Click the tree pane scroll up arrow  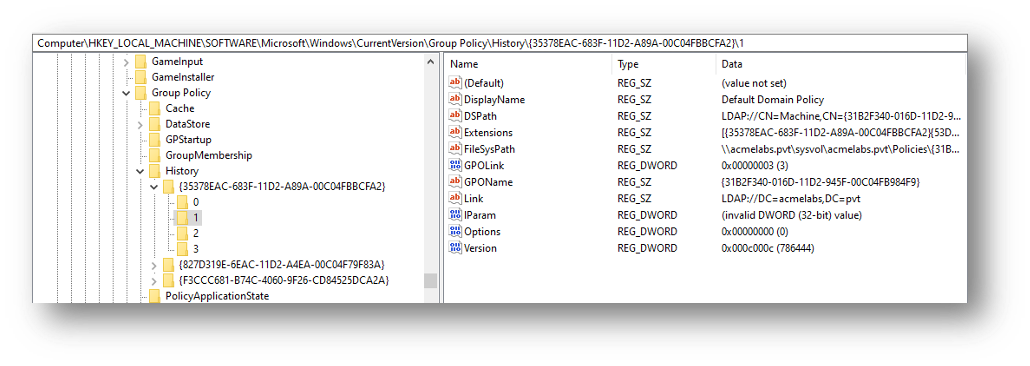tap(431, 62)
